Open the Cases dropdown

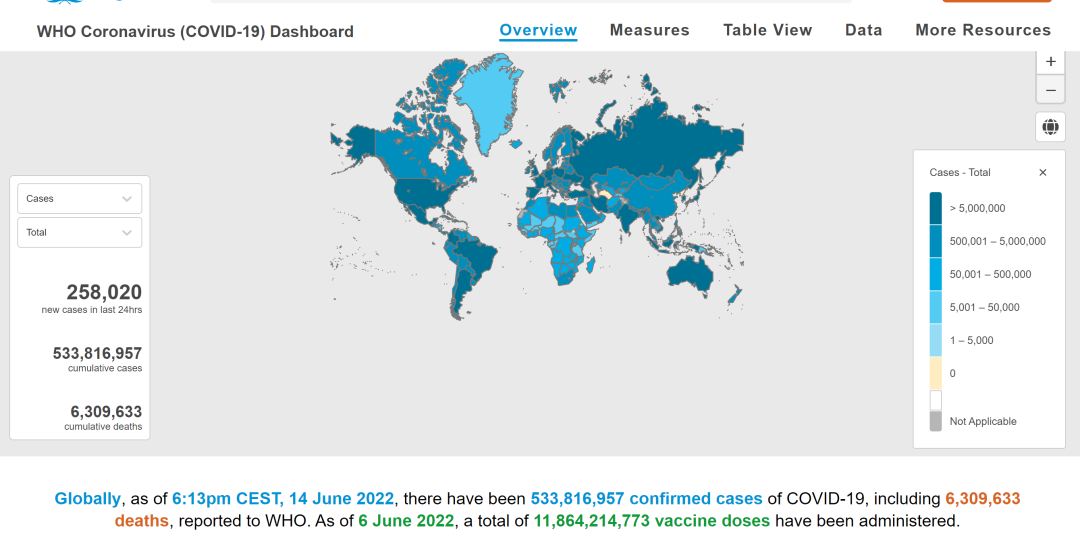80,198
